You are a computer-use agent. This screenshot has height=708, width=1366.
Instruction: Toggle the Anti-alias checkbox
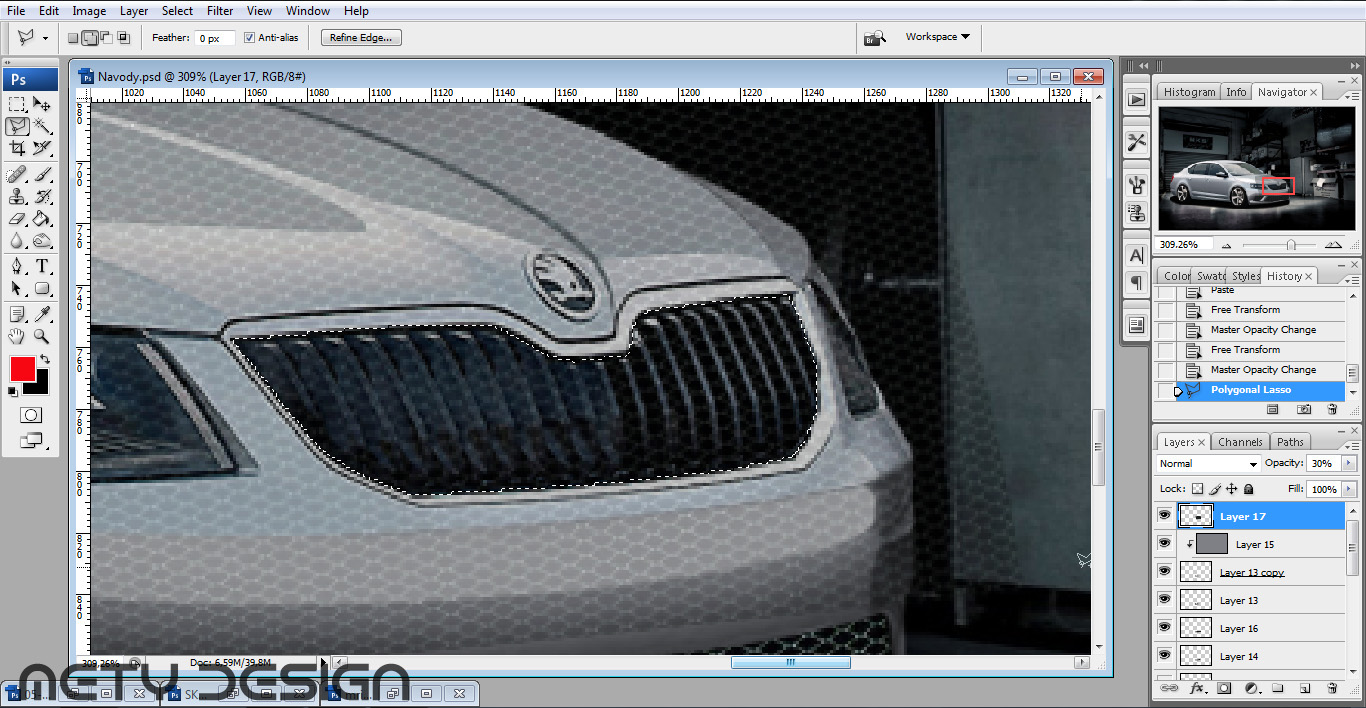click(x=249, y=38)
